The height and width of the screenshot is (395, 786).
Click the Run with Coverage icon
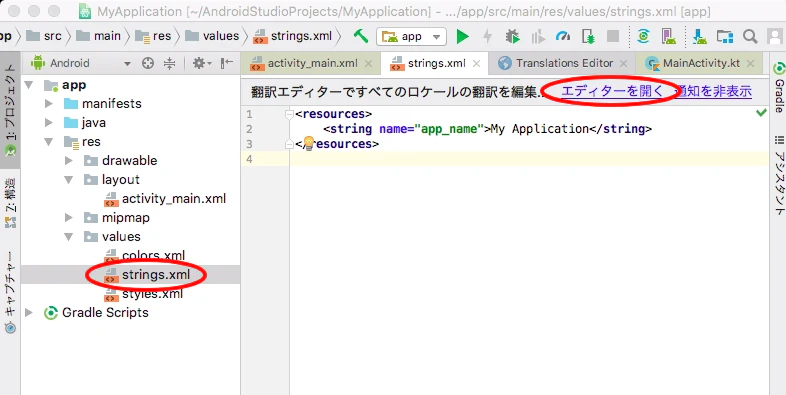538,36
